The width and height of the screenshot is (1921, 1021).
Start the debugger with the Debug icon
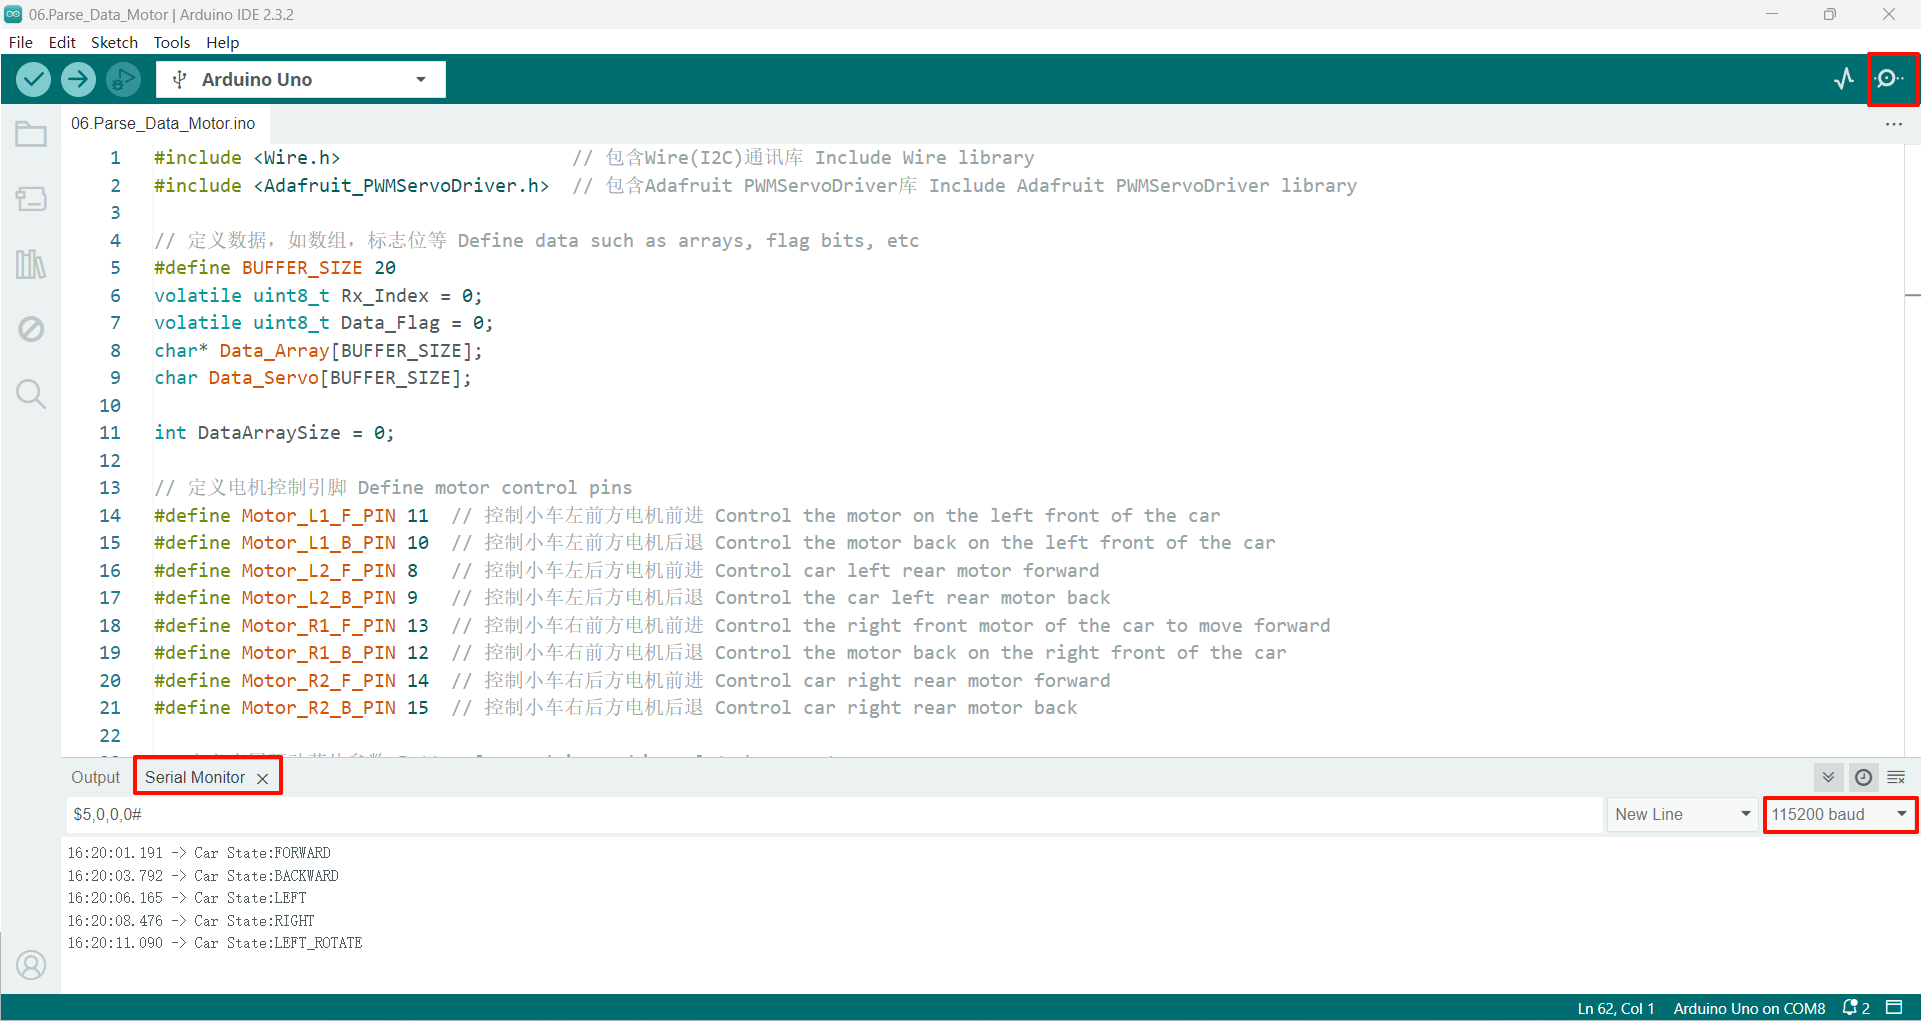click(x=123, y=79)
